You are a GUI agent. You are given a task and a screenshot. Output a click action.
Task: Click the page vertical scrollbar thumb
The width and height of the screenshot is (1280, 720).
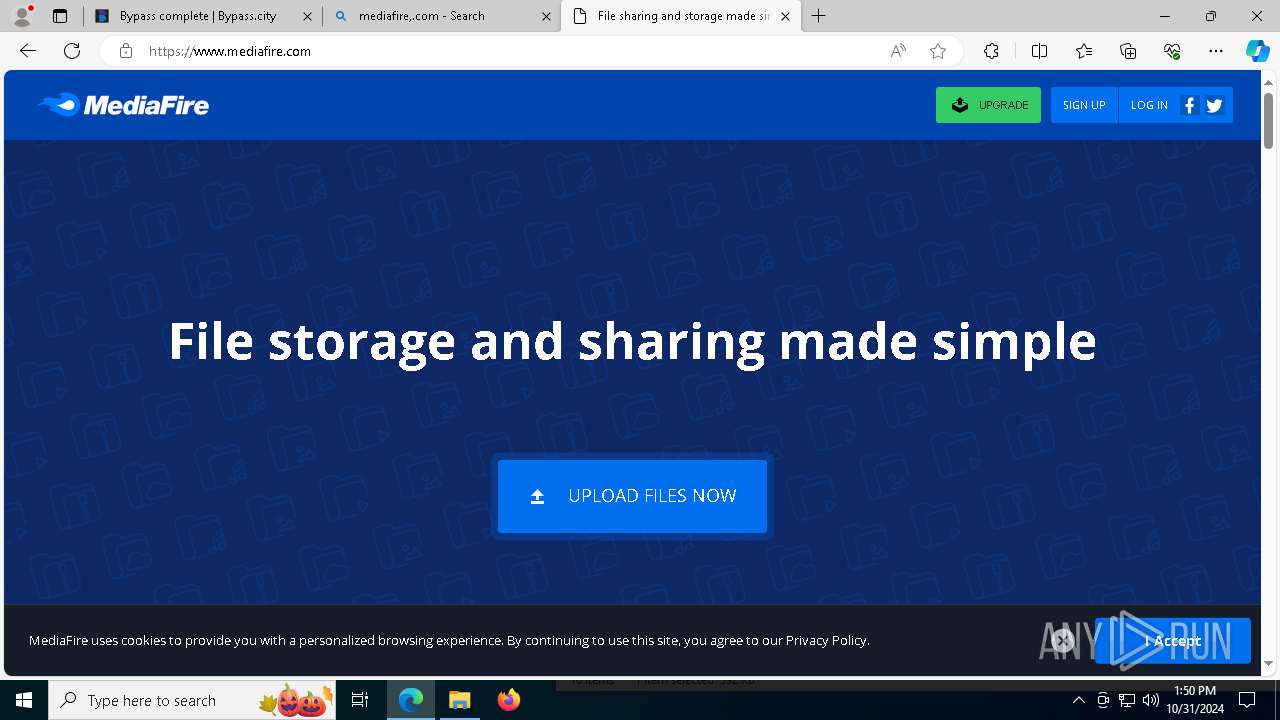pos(1268,121)
